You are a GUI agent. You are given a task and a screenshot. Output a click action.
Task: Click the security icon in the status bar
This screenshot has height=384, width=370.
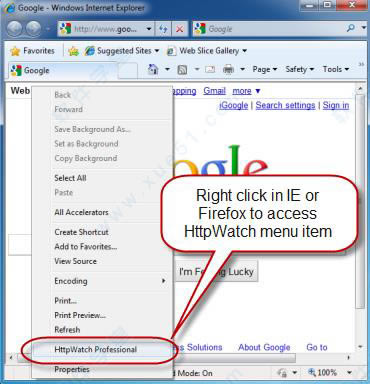click(x=282, y=373)
